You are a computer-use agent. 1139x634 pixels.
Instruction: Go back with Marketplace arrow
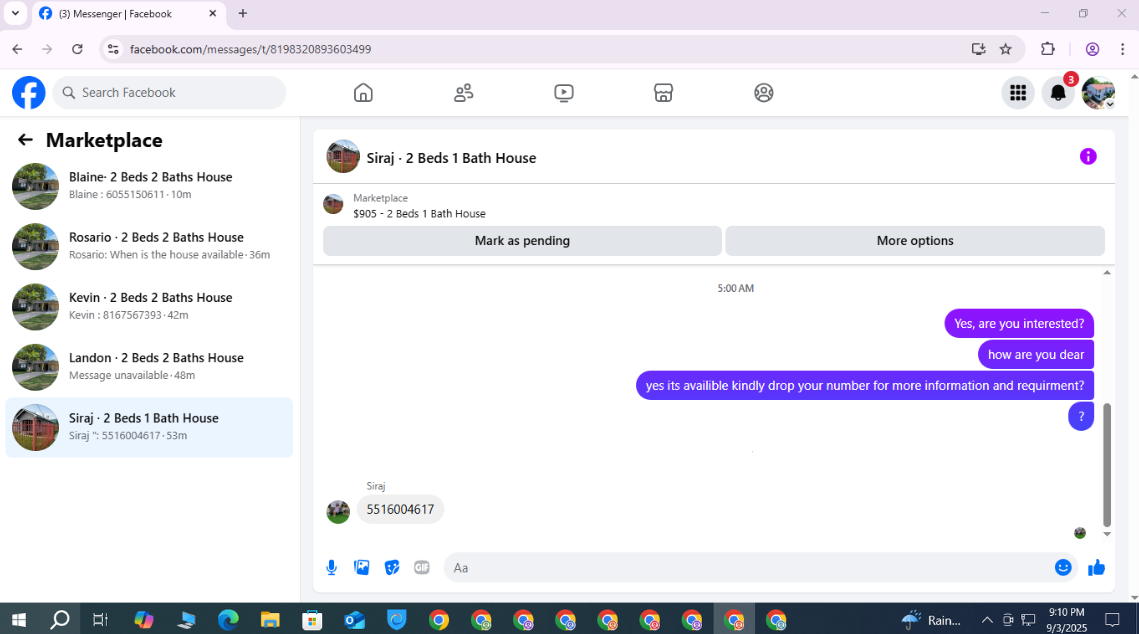[x=25, y=140]
